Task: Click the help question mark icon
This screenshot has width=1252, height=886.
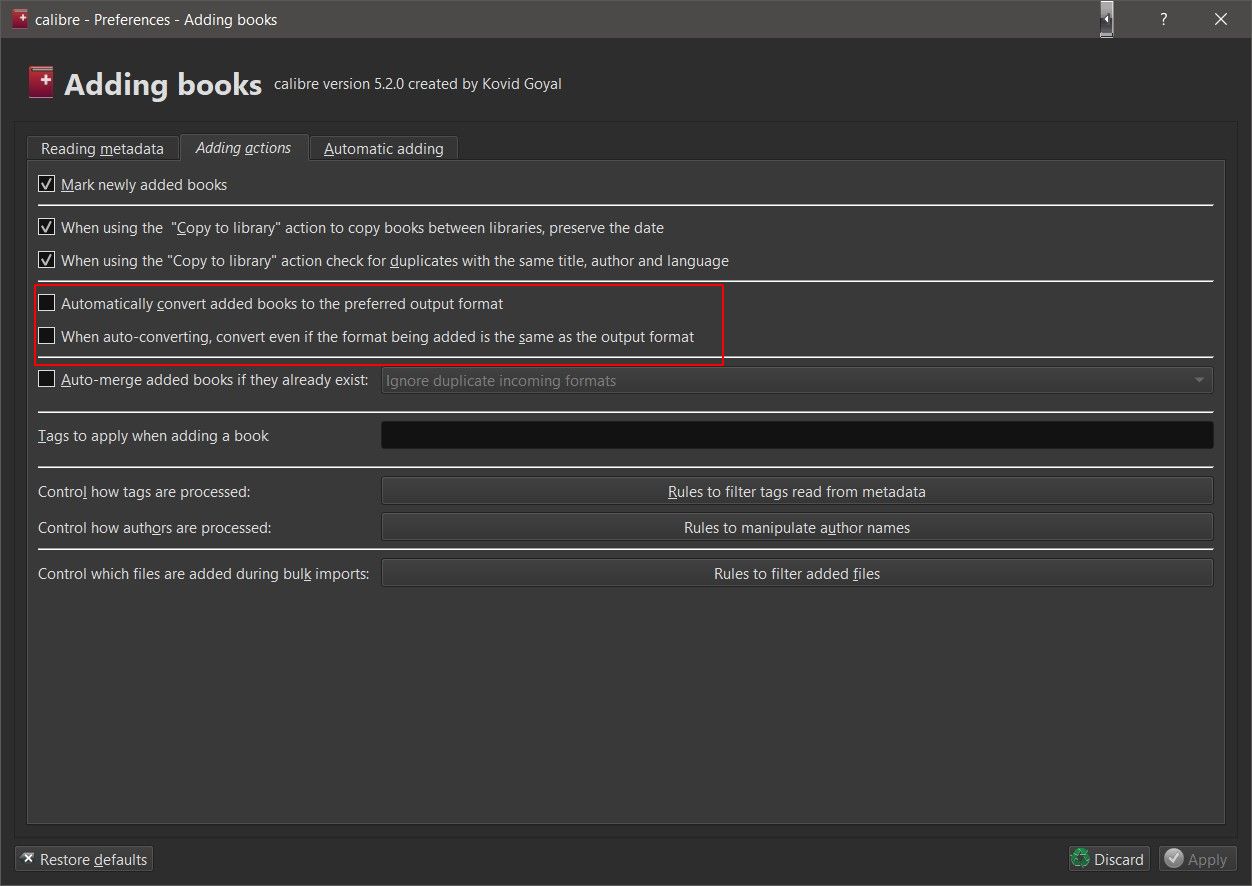Action: pos(1163,19)
